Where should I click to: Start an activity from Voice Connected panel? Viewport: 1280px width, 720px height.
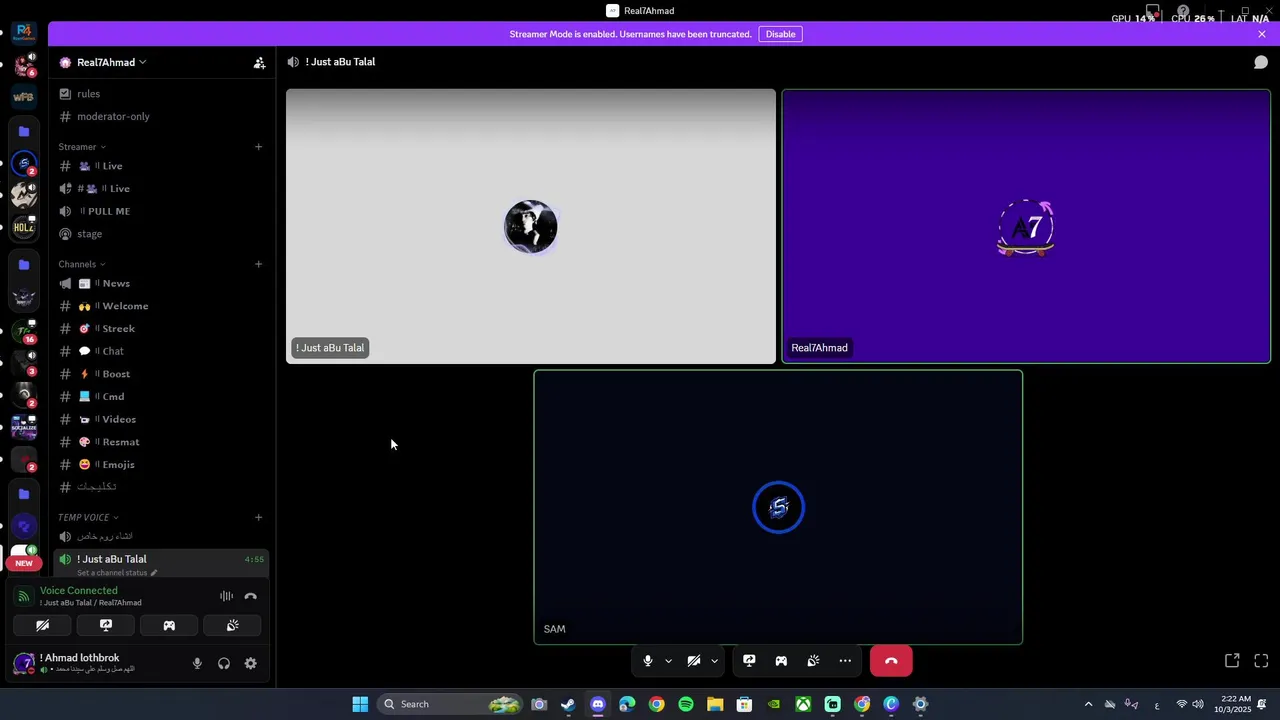tap(169, 625)
